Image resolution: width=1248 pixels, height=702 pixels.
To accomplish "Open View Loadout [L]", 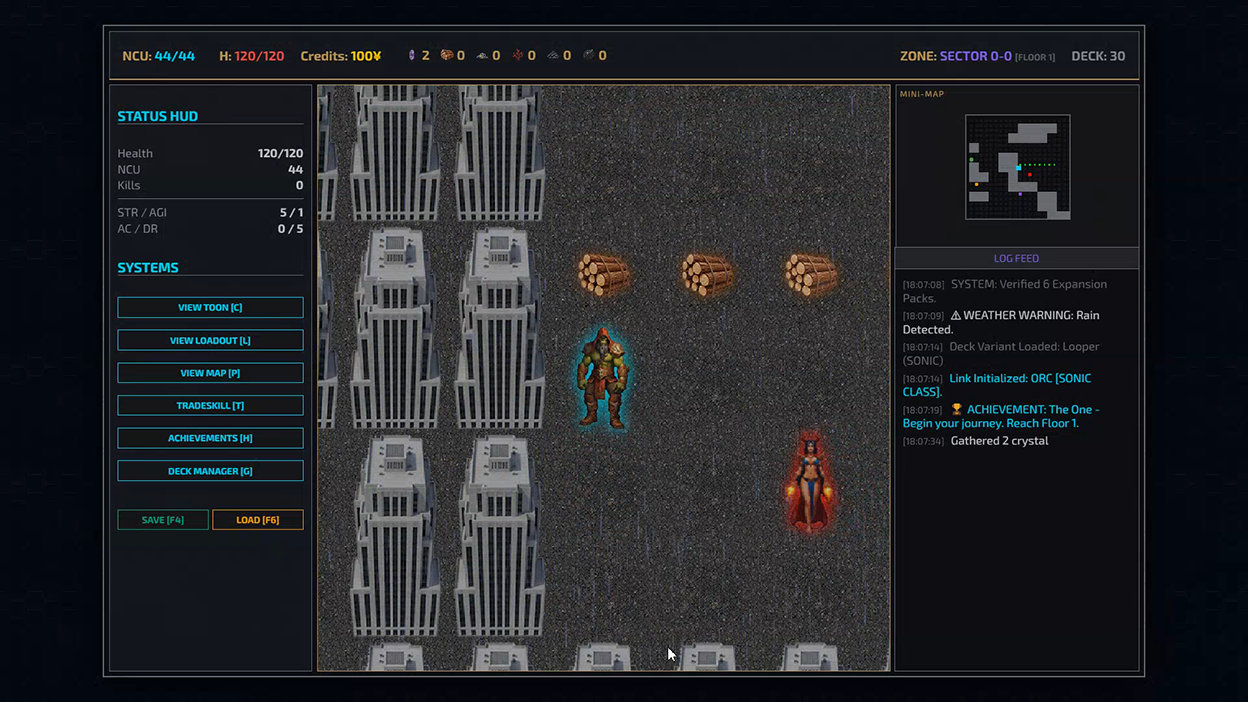I will coord(210,340).
